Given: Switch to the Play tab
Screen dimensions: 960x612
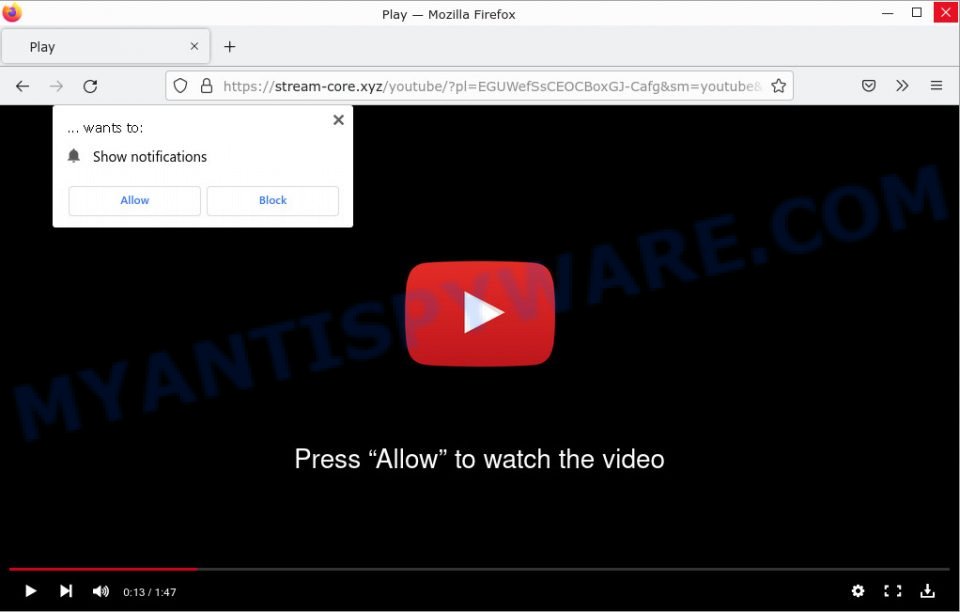Looking at the screenshot, I should [106, 47].
